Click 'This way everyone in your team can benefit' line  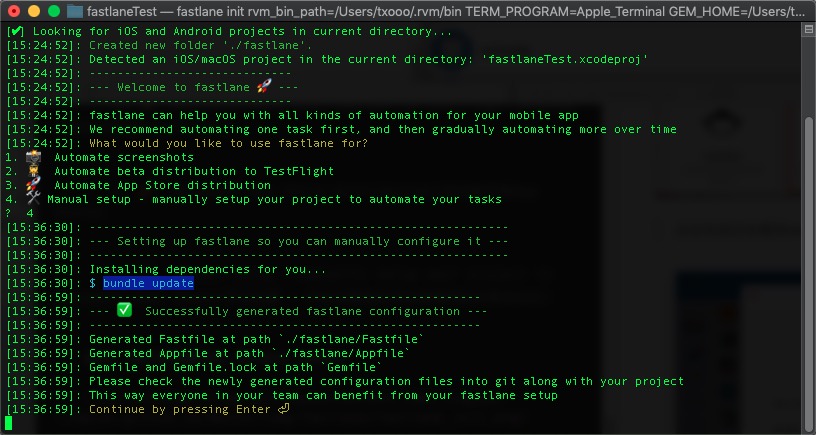click(323, 395)
